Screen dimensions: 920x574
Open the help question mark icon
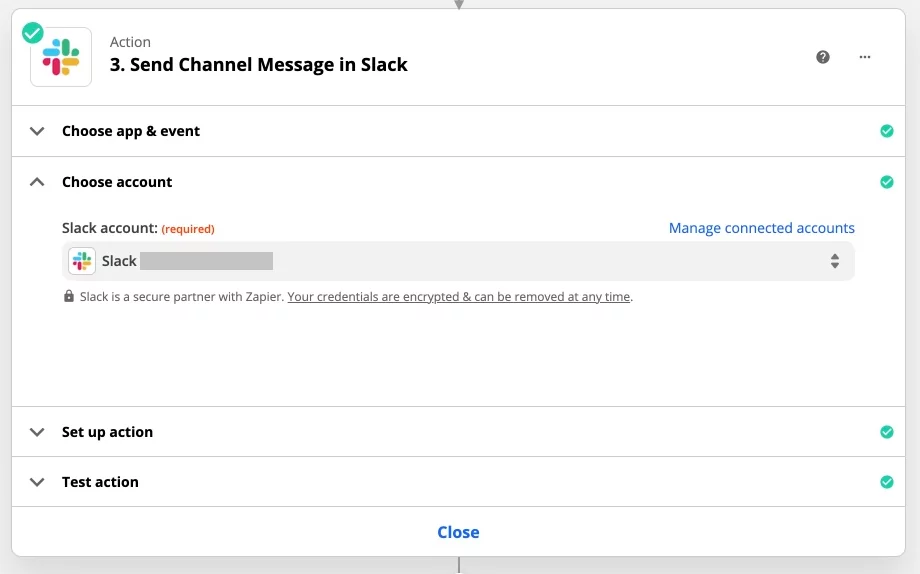pyautogui.click(x=823, y=57)
